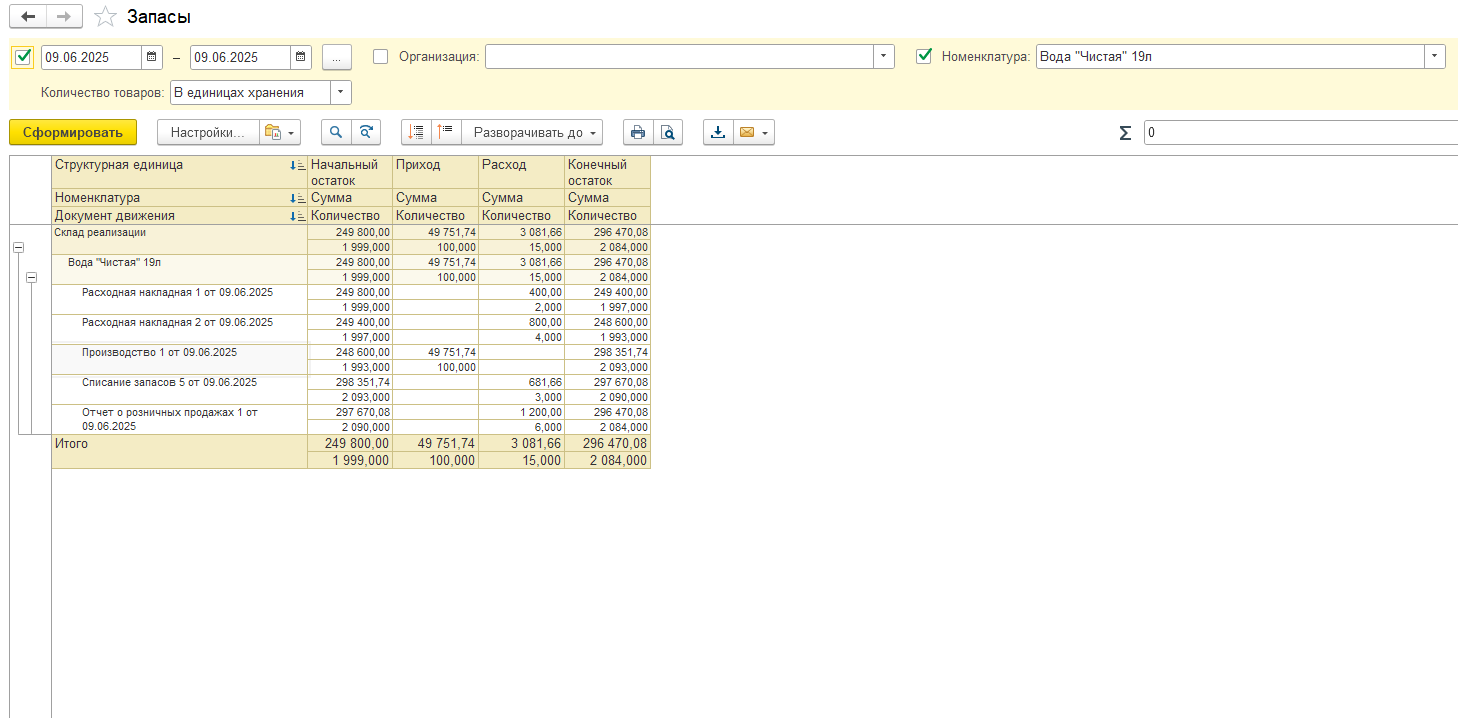Click the find magnifier icon
This screenshot has height=718, width=1458.
click(336, 132)
